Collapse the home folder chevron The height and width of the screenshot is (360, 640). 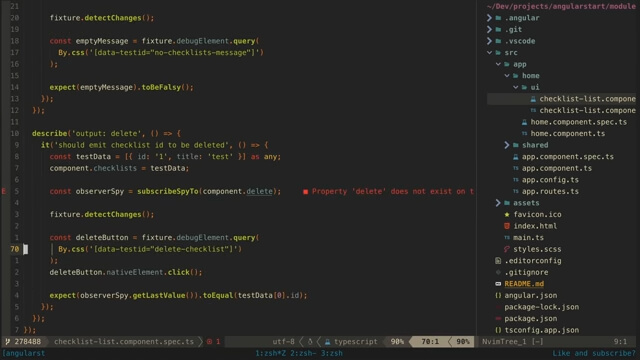tap(507, 76)
